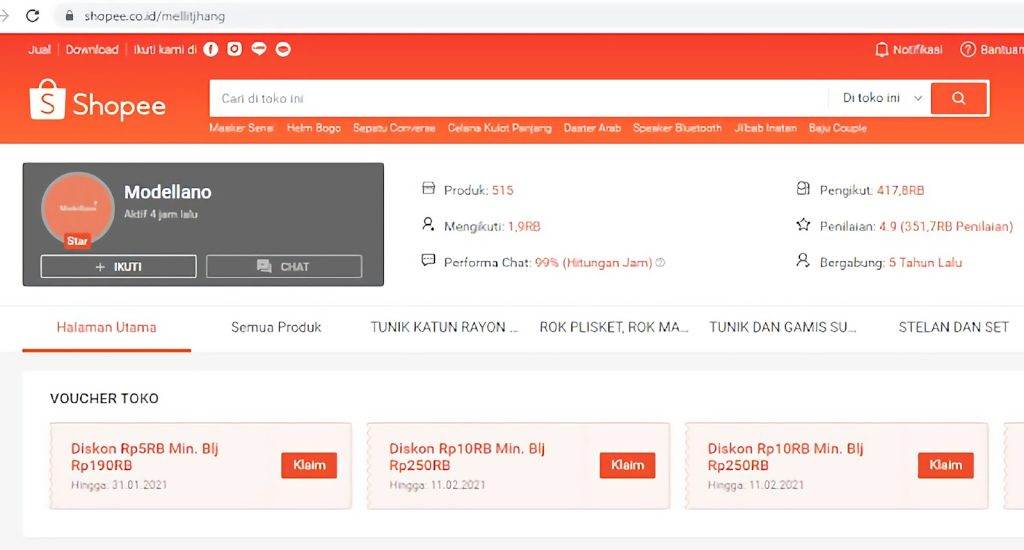1024x550 pixels.
Task: Follow the shop with IKUTI button
Action: (118, 267)
